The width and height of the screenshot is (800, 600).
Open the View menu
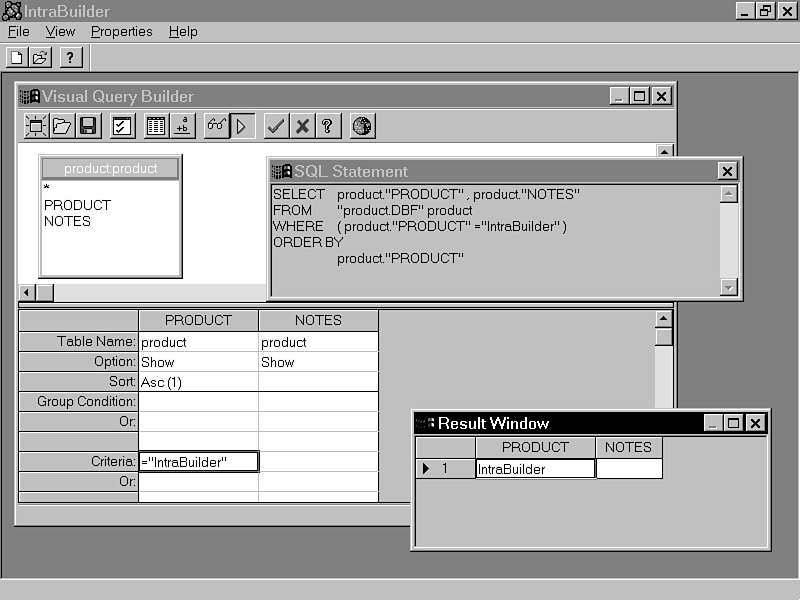60,31
